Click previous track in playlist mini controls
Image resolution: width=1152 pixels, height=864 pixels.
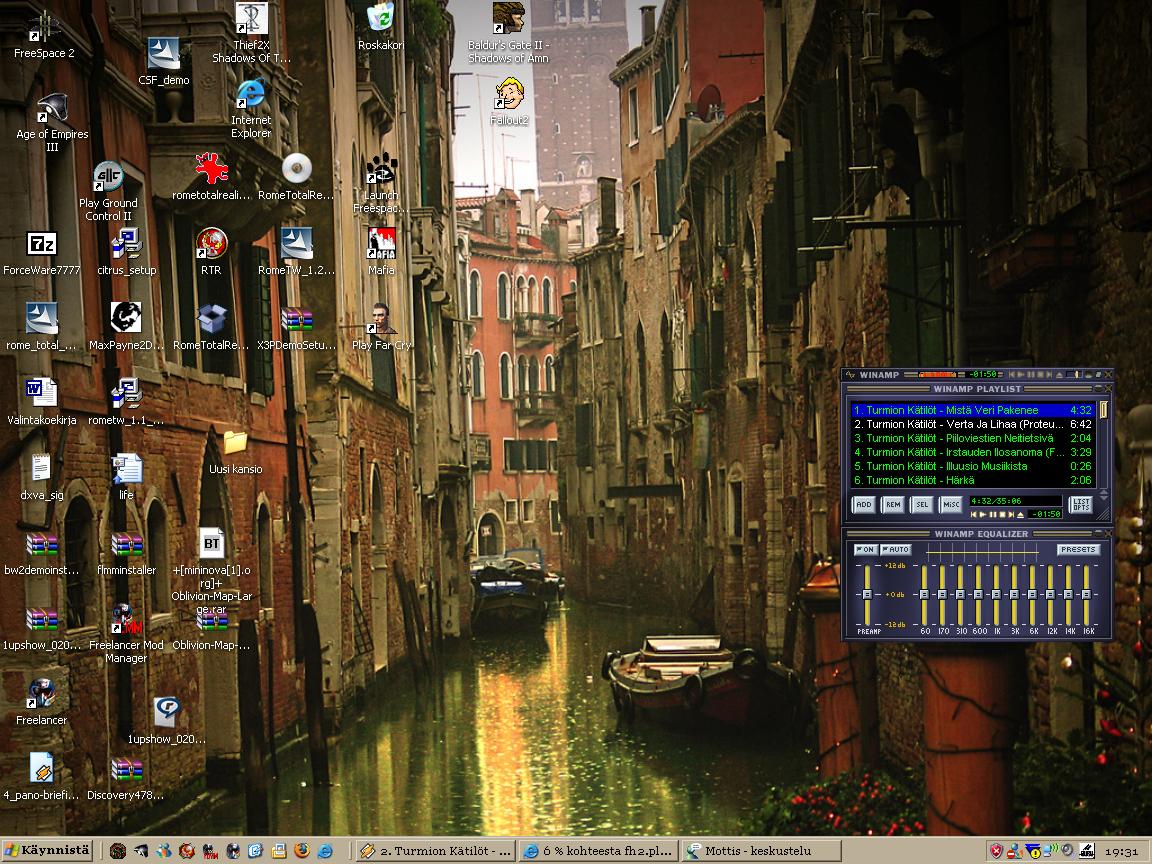[x=973, y=514]
